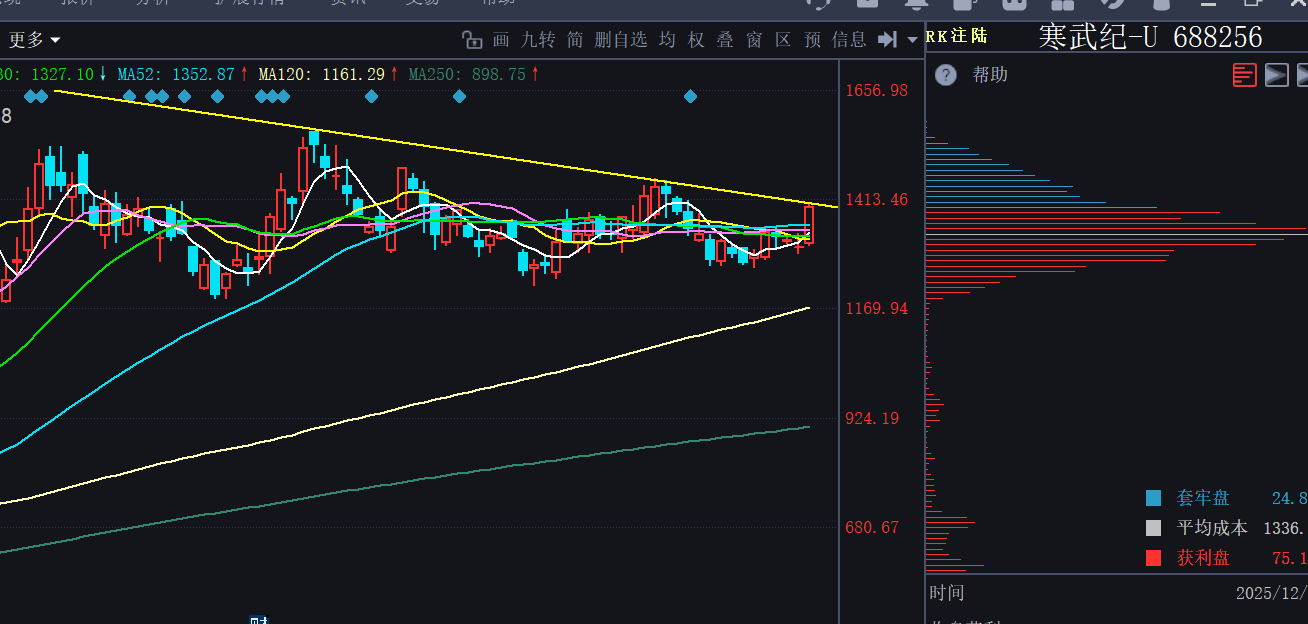Select the 区 range statistics tool

[783, 40]
